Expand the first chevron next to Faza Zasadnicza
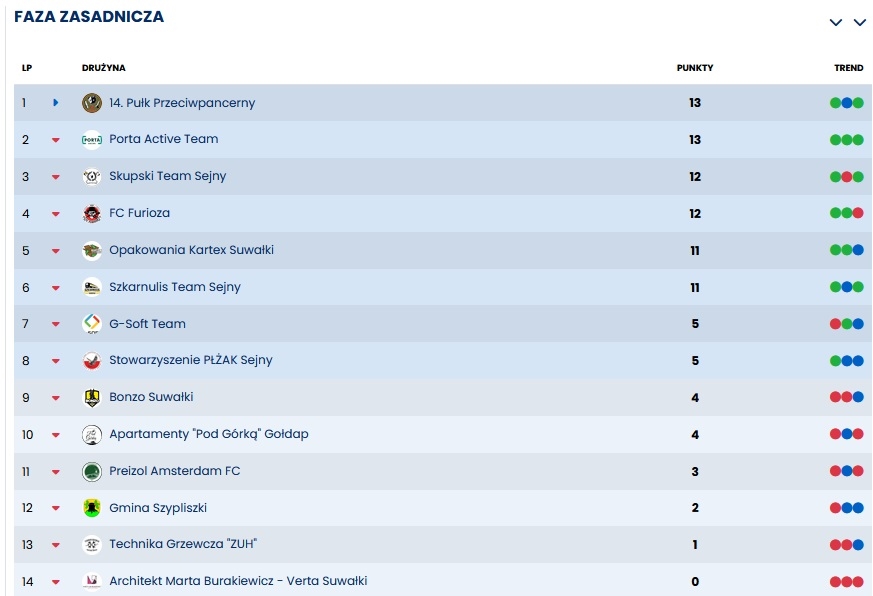This screenshot has width=873, height=596. [x=836, y=22]
